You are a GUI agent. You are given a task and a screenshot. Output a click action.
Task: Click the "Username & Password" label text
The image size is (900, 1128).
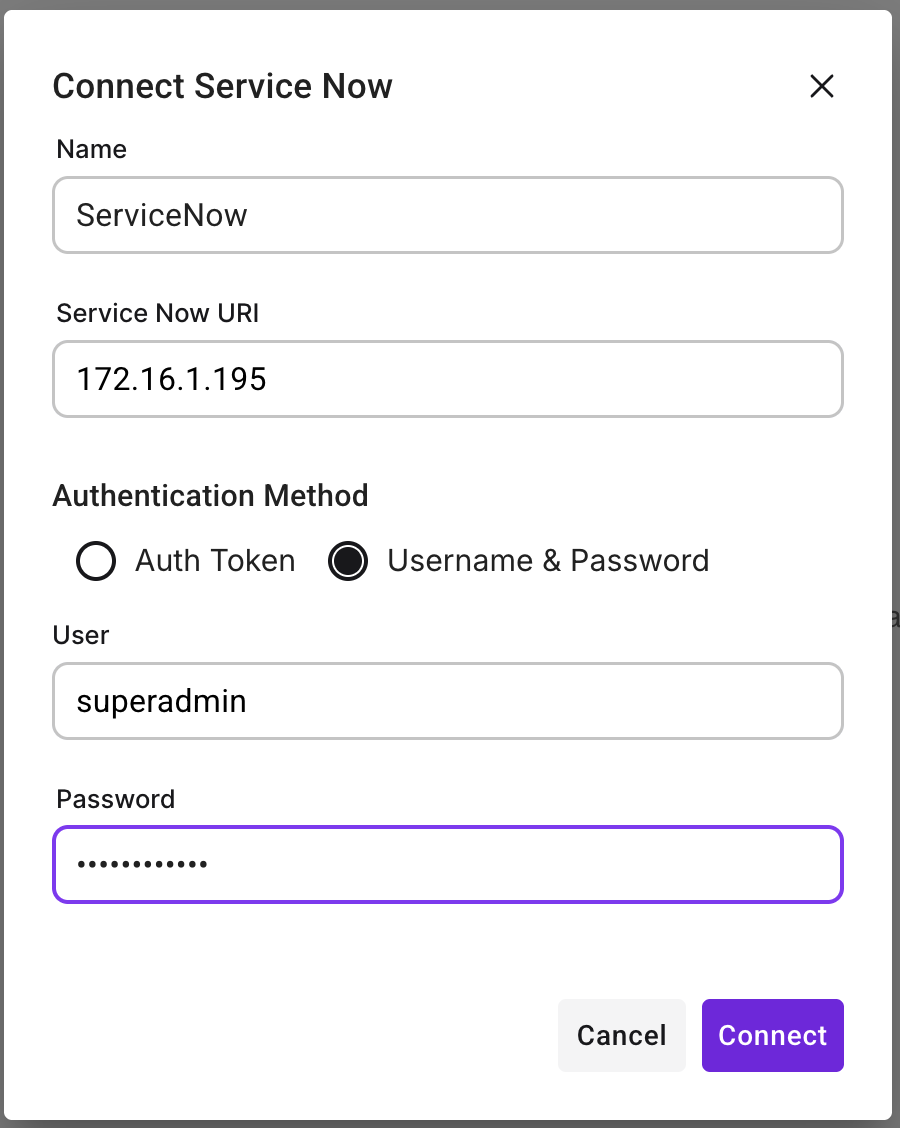548,561
